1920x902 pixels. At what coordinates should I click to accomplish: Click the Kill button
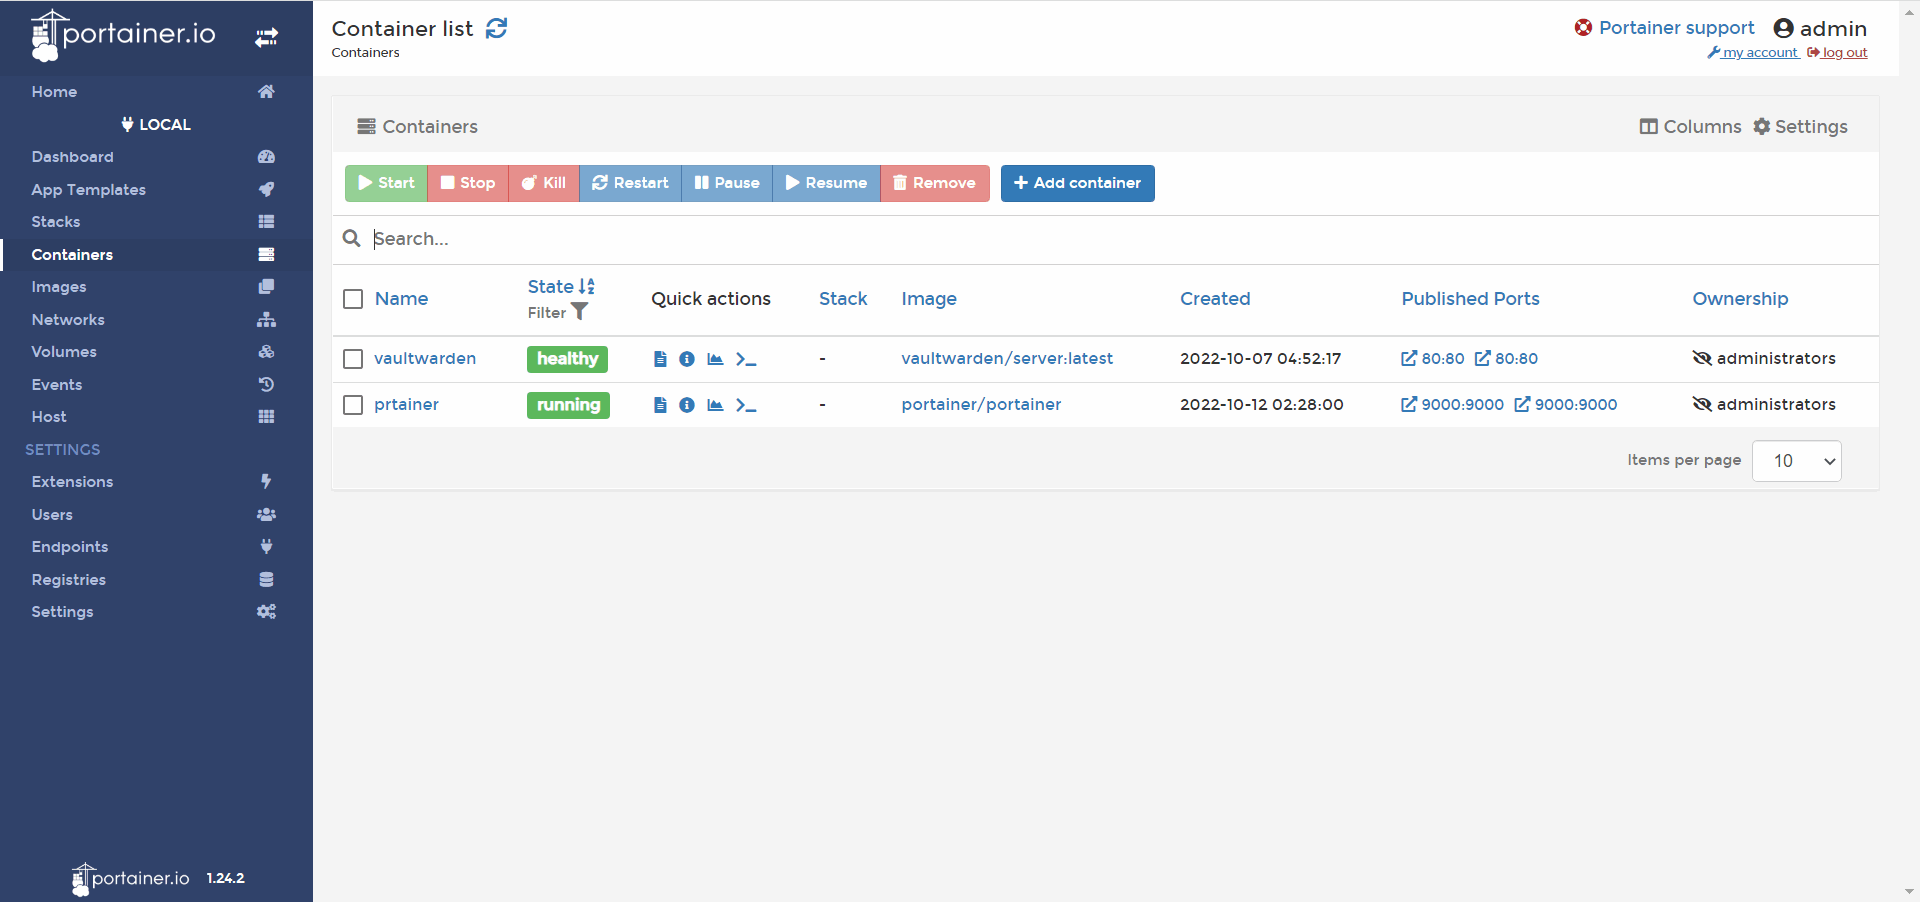tap(544, 183)
